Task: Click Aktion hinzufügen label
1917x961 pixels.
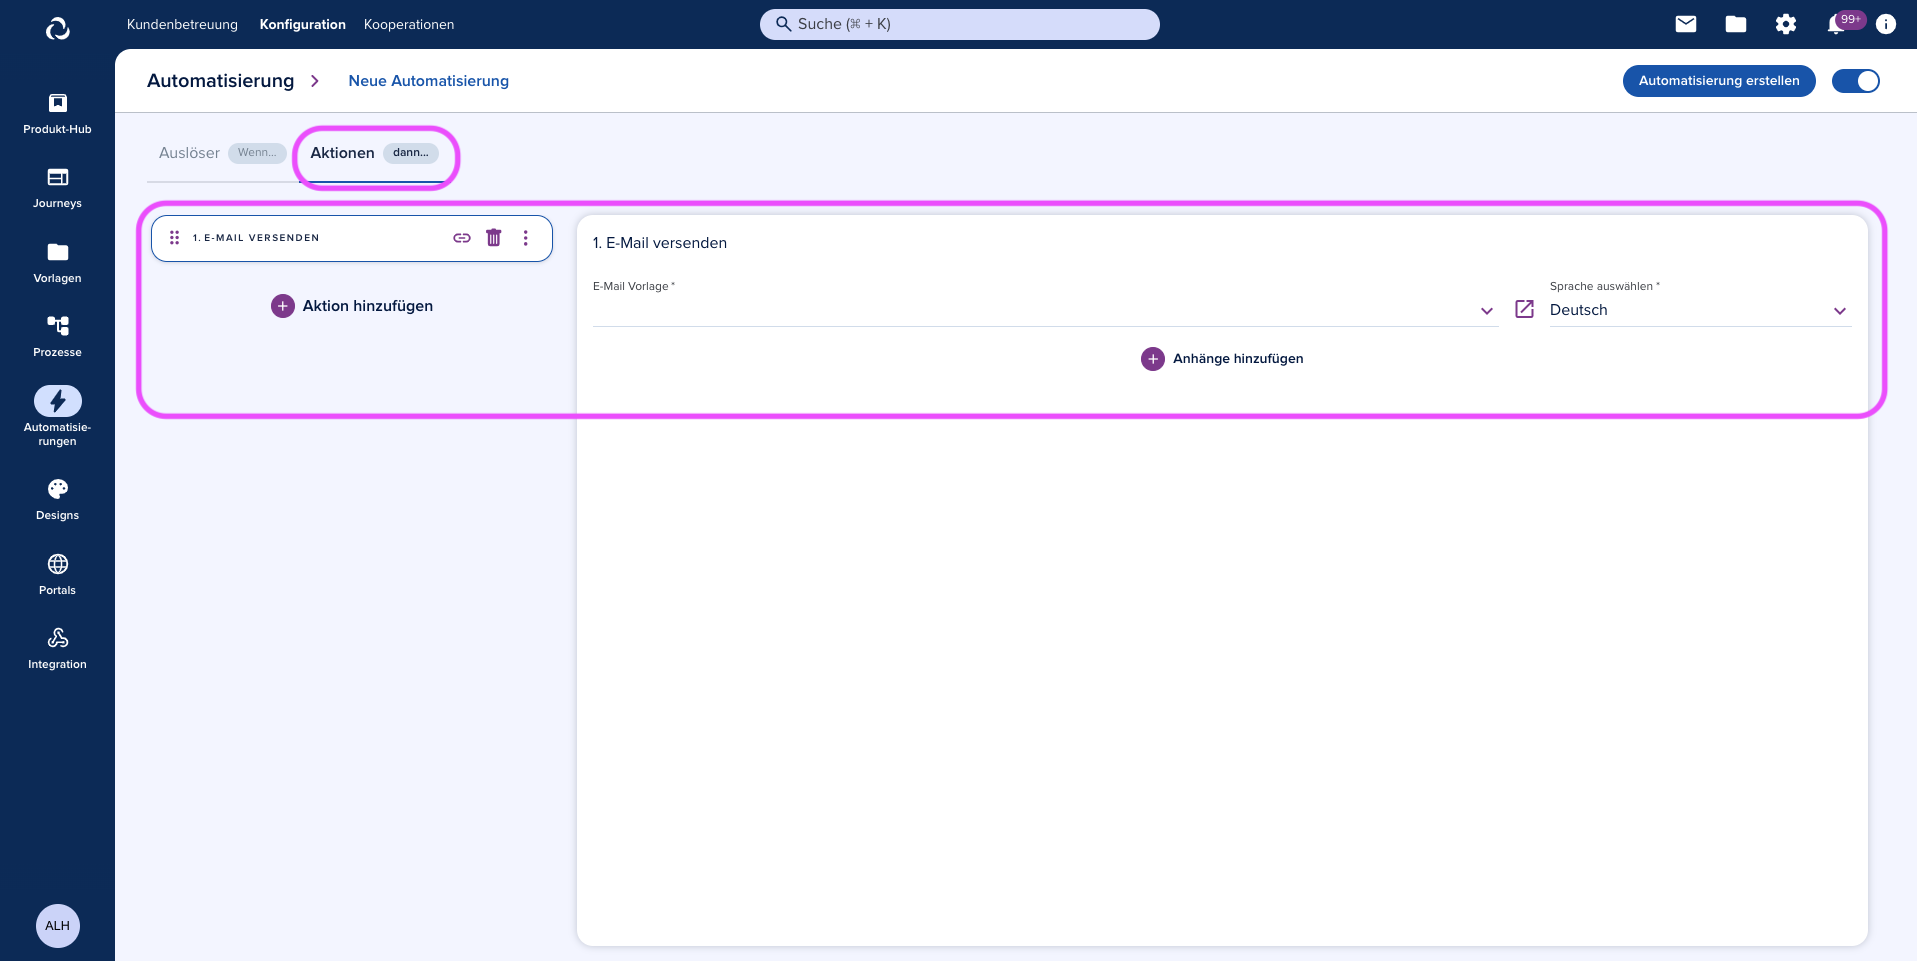Action: click(x=368, y=306)
